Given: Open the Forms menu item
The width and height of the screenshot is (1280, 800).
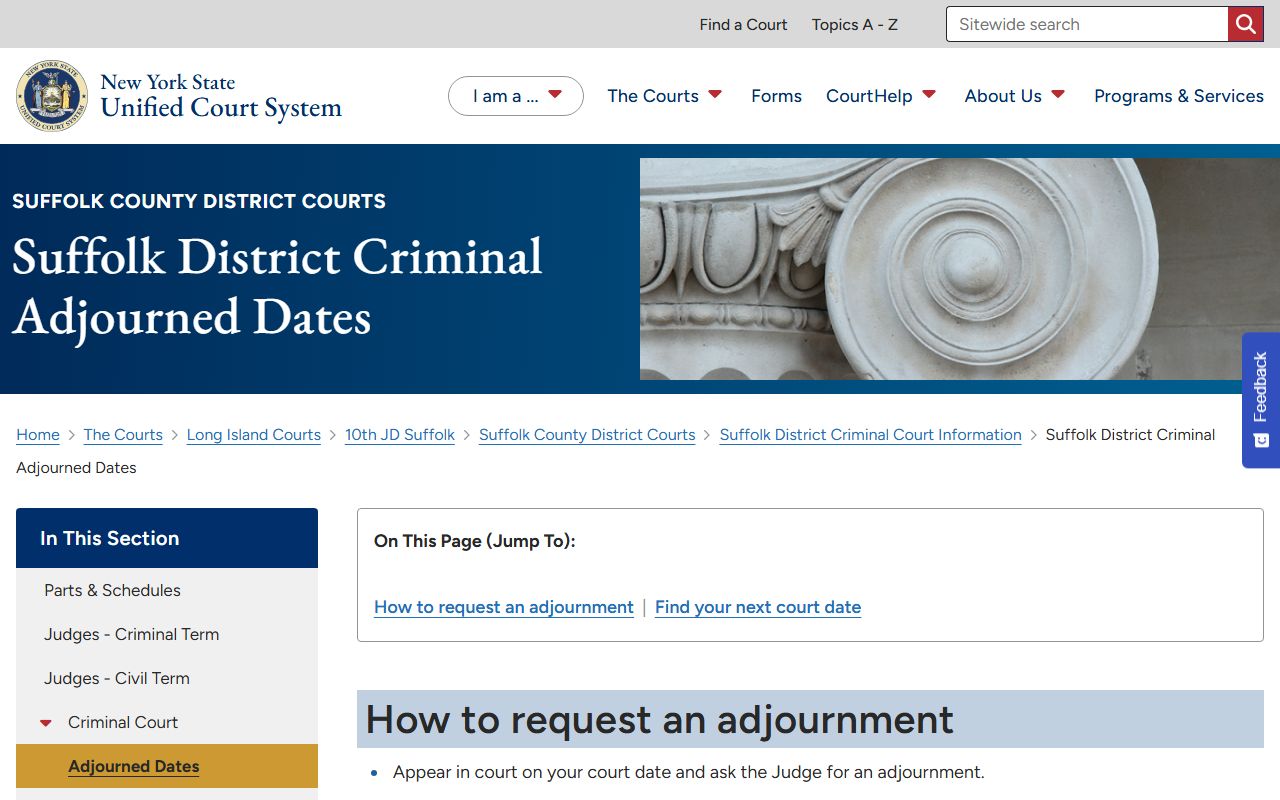Looking at the screenshot, I should tap(776, 96).
